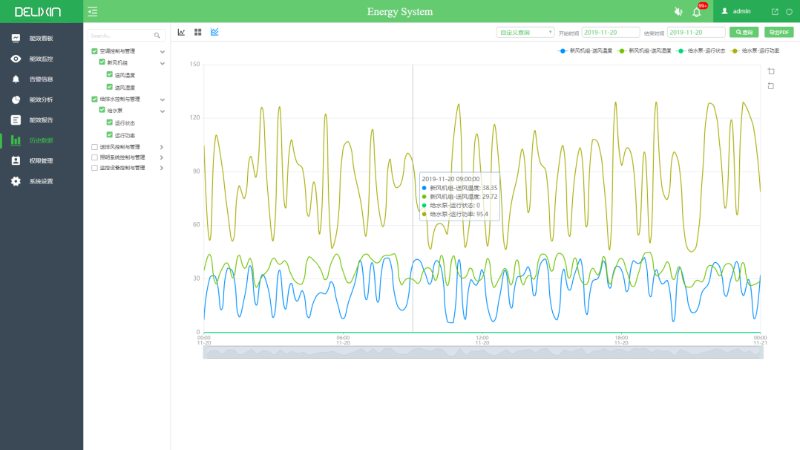Check the 照明系统控制与管理 checkbox
The width and height of the screenshot is (800, 450).
point(95,157)
